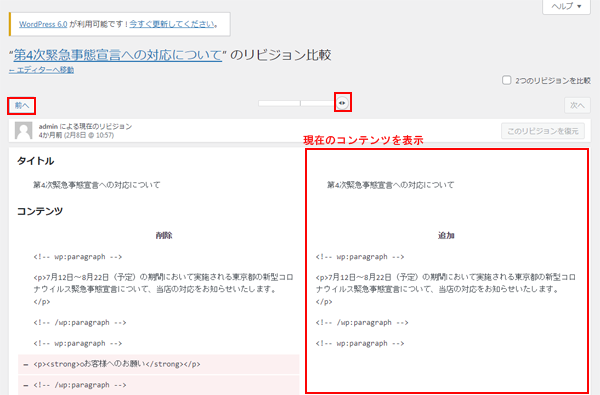
Task: Click the 次へ button
Action: [x=577, y=106]
